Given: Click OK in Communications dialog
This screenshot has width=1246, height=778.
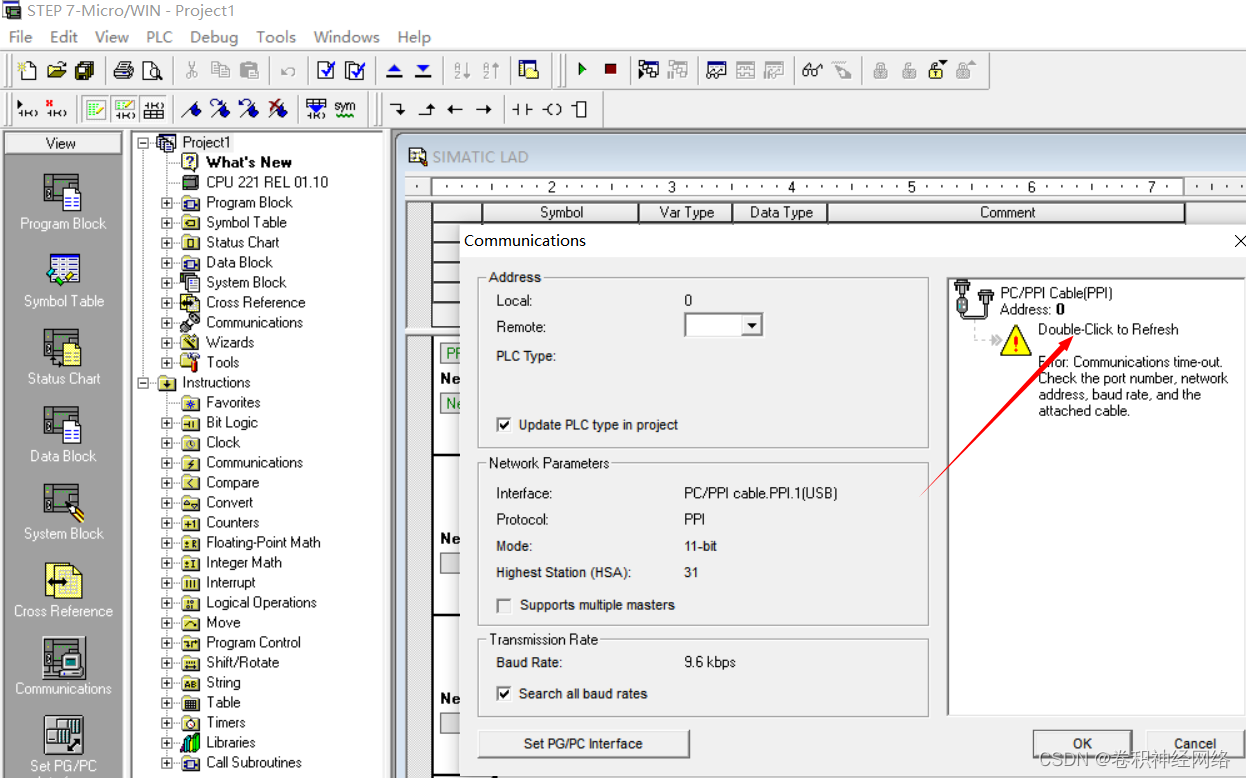Looking at the screenshot, I should [x=1083, y=744].
